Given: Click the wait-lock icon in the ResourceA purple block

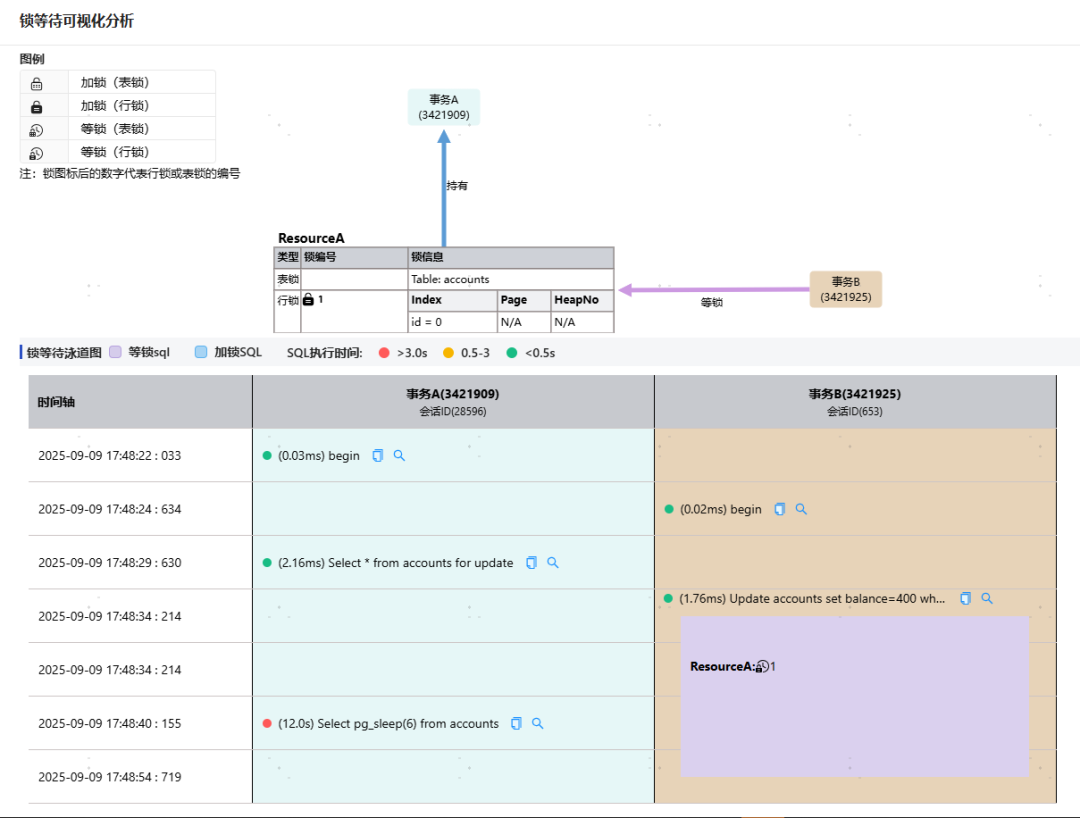Looking at the screenshot, I should pyautogui.click(x=762, y=667).
